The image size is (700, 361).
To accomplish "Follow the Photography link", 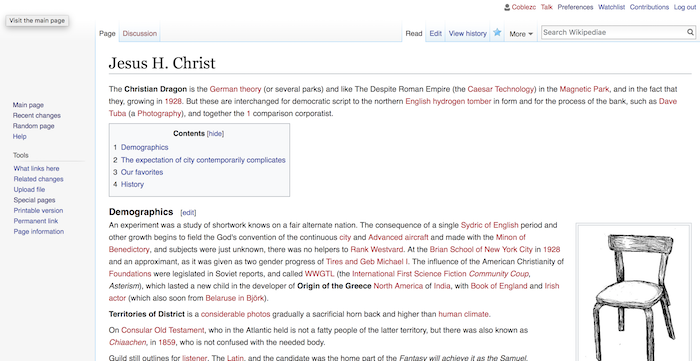I will coord(159,113).
